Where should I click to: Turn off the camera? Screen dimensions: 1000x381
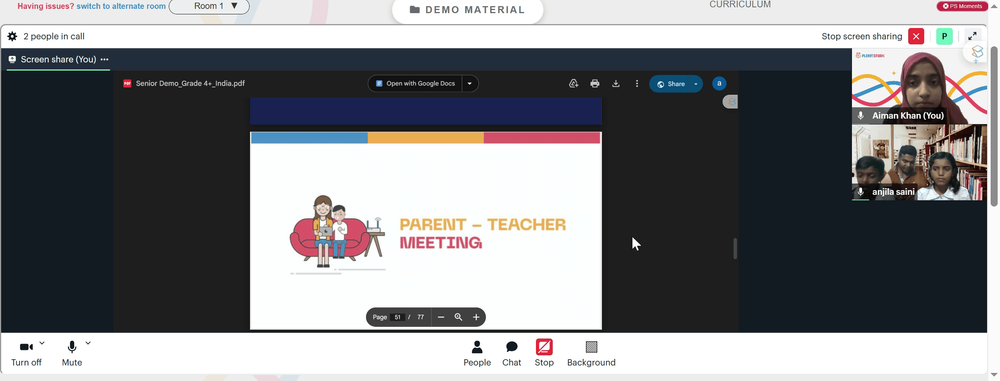pos(26,354)
